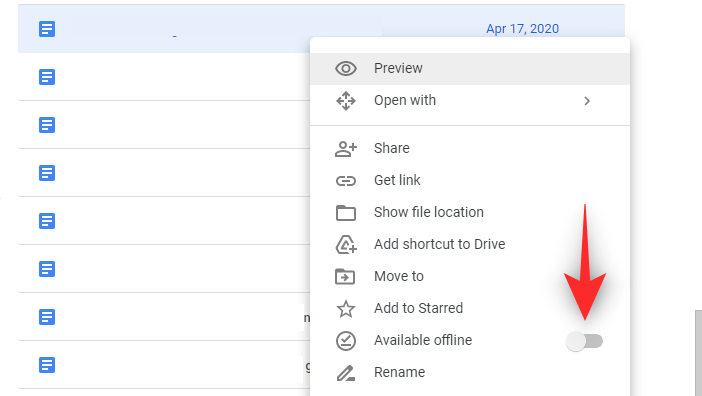Select Preview from the context menu
Screen dimensions: 702x396
(470, 68)
